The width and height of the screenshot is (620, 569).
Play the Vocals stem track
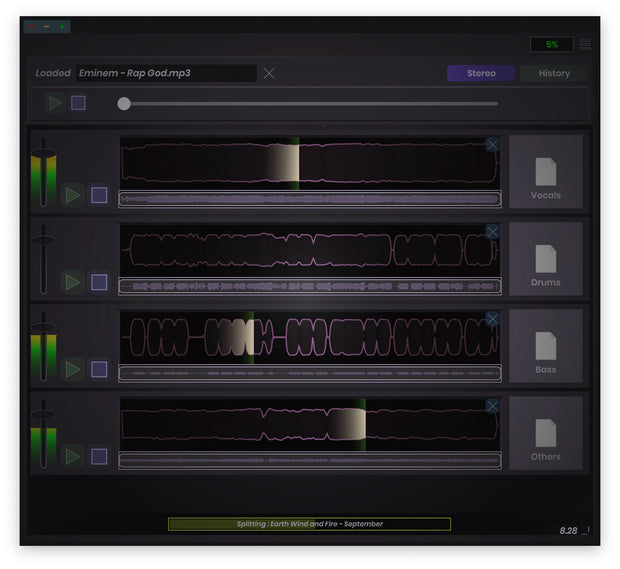(73, 195)
